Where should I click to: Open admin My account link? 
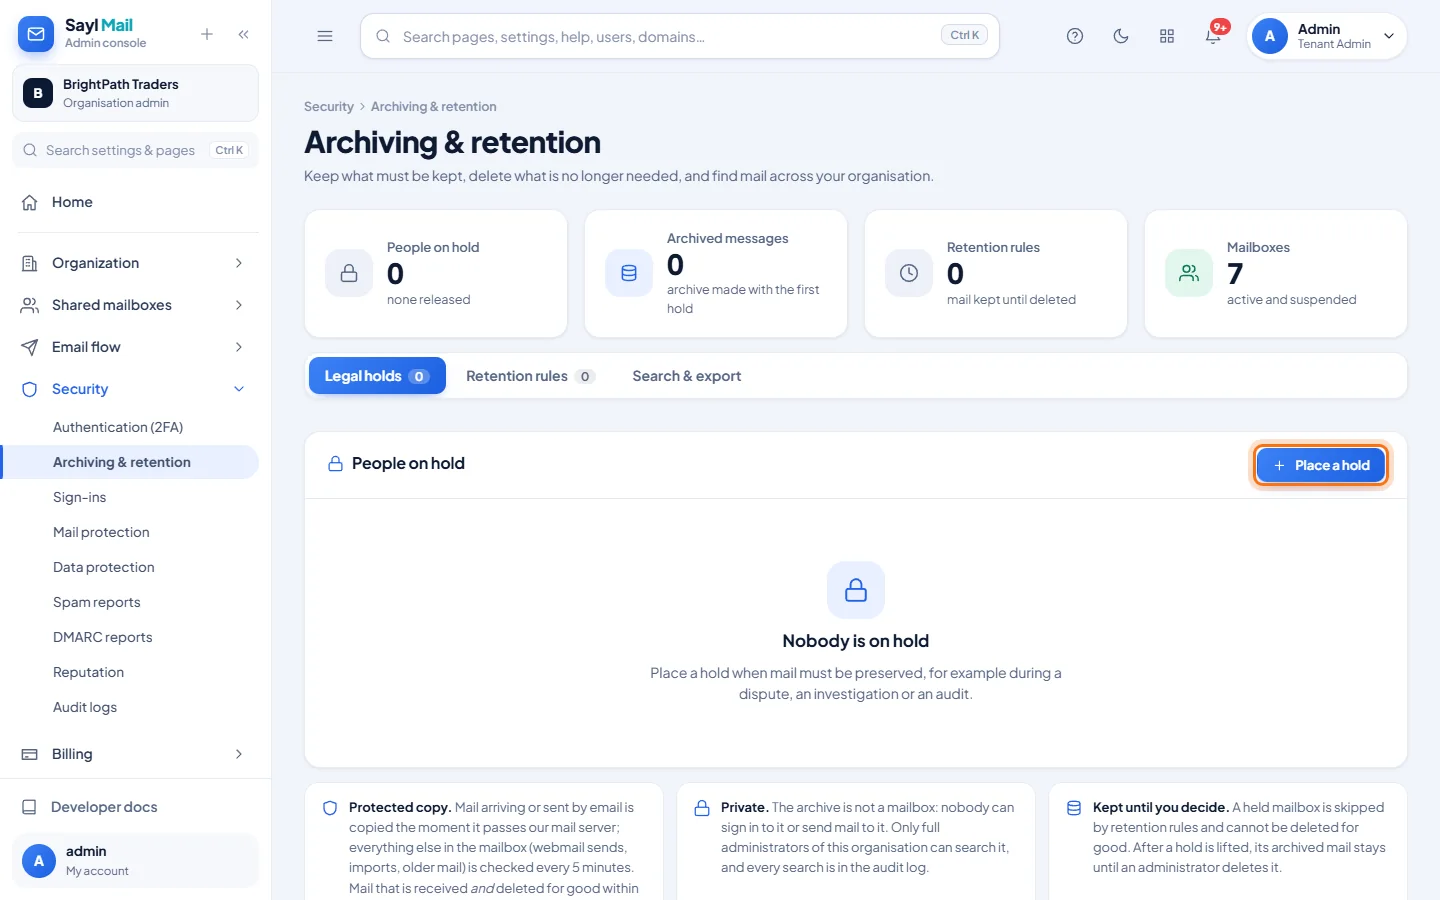135,860
